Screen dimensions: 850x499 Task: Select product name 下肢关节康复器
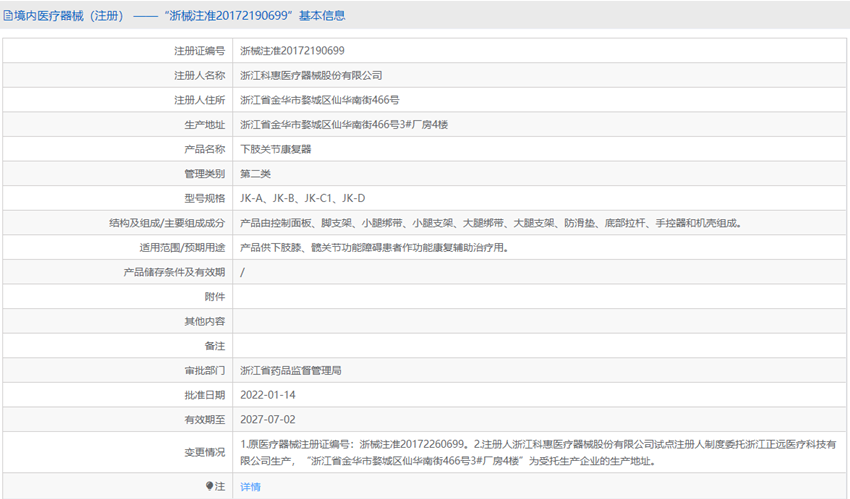pyautogui.click(x=276, y=149)
